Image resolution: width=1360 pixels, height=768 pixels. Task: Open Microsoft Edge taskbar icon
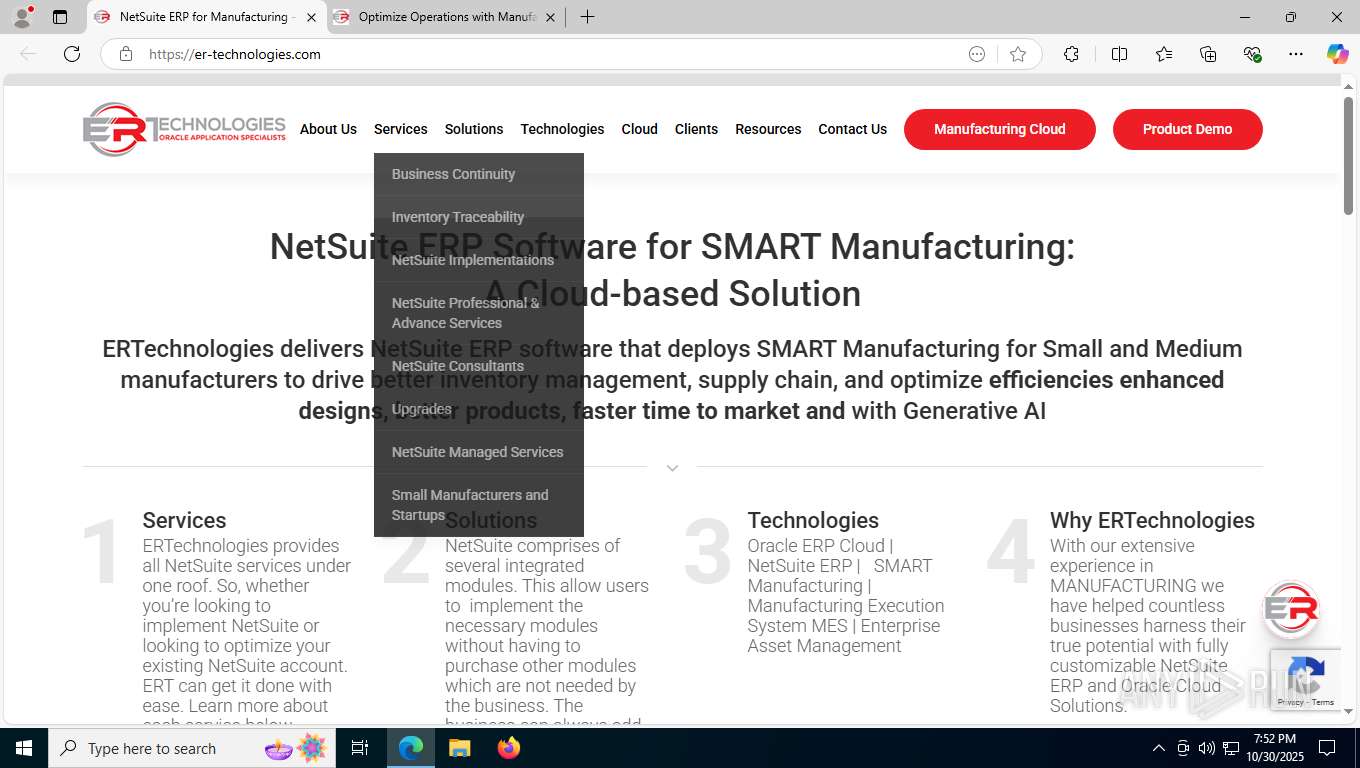(411, 748)
